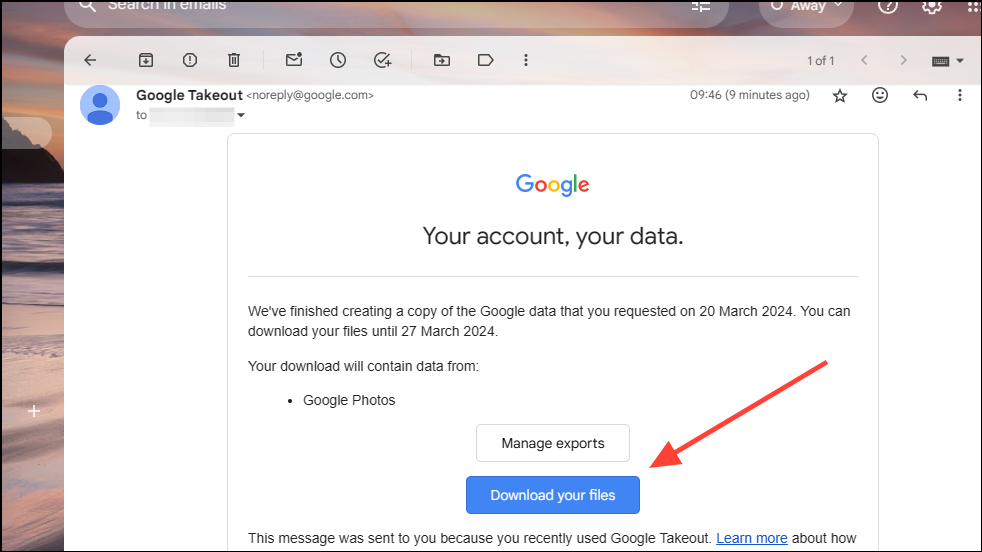The height and width of the screenshot is (552, 982).
Task: Open the toolbar More options menu
Action: (525, 60)
